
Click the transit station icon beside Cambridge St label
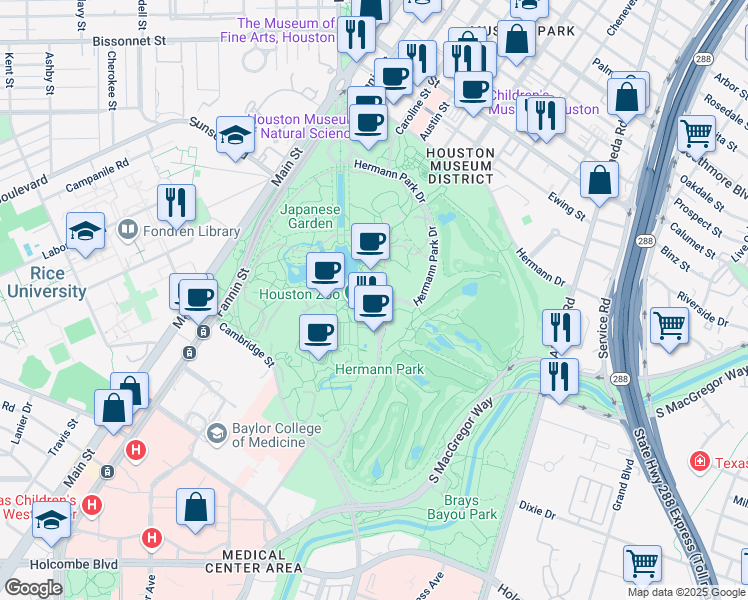coord(203,331)
